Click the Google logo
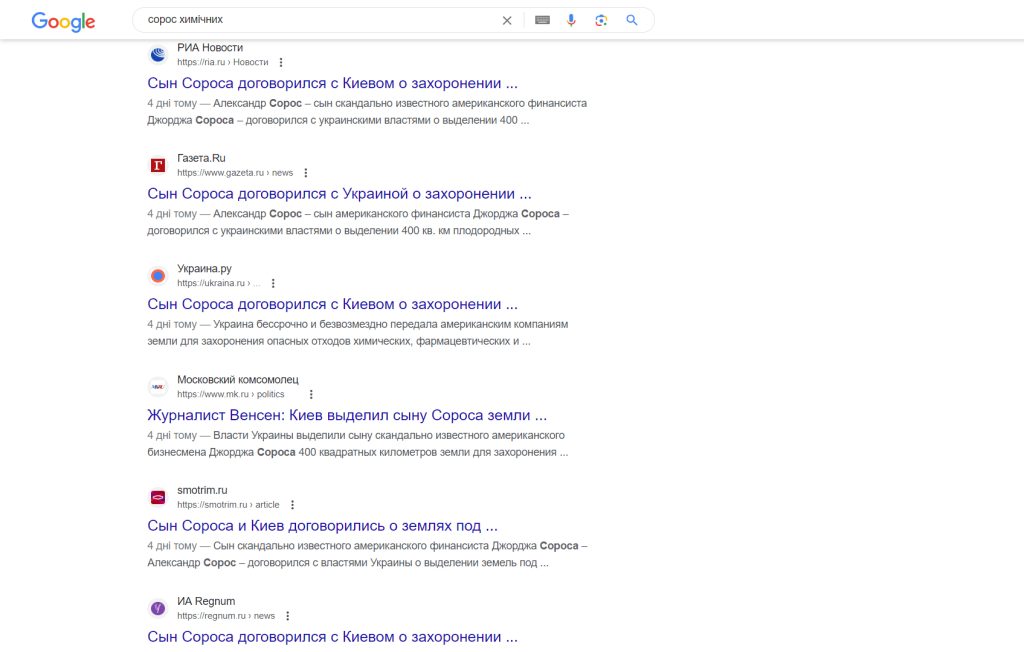The height and width of the screenshot is (652, 1024). click(x=63, y=21)
